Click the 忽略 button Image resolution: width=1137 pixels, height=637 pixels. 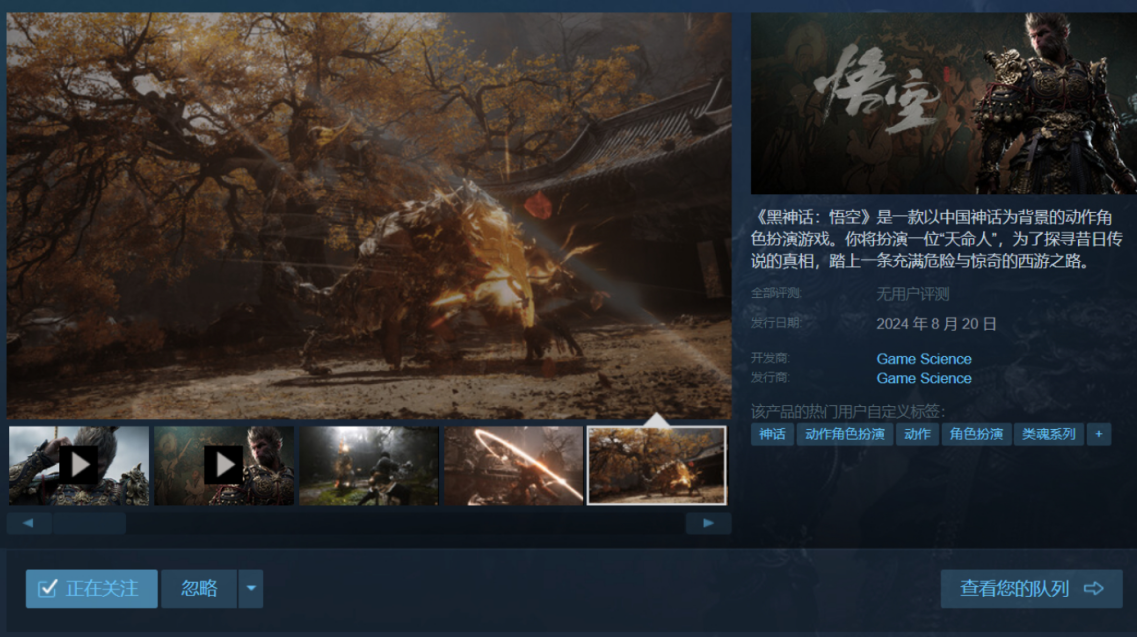coord(199,589)
